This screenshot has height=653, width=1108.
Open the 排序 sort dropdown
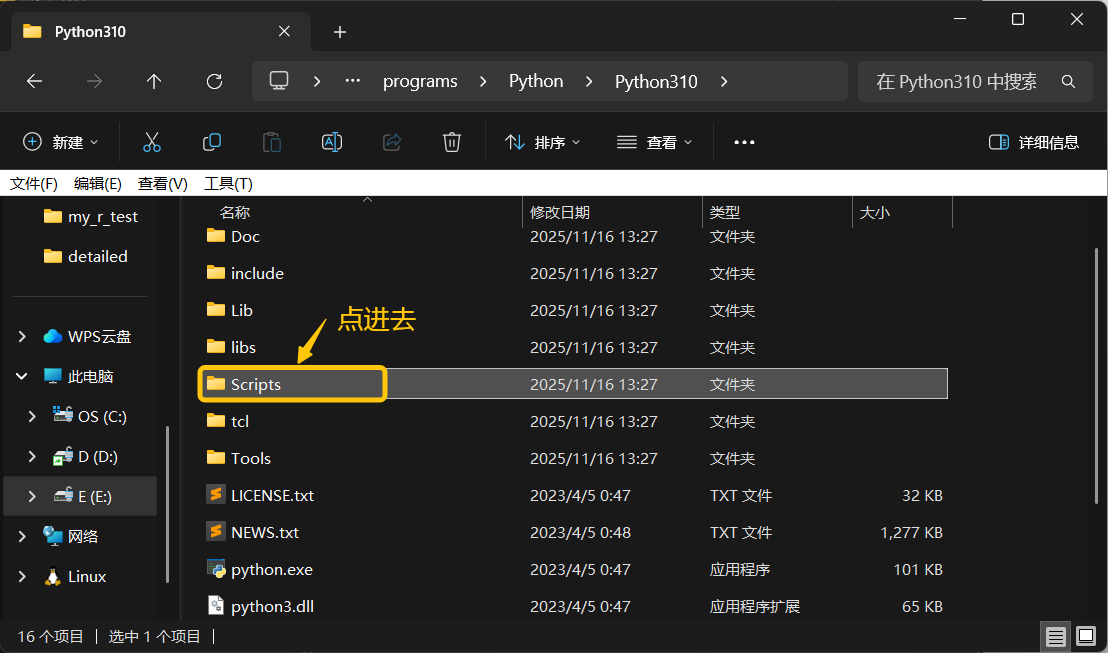pyautogui.click(x=543, y=142)
